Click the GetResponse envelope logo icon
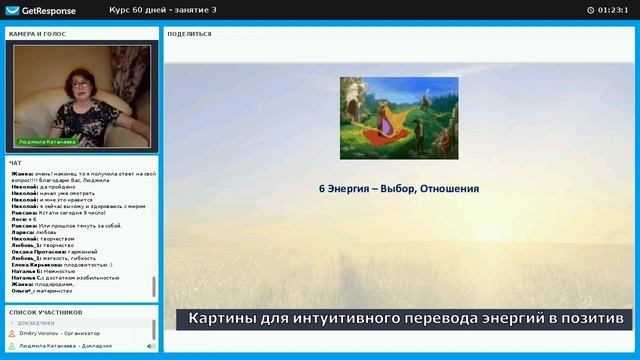This screenshot has width=640, height=360. [x=12, y=11]
